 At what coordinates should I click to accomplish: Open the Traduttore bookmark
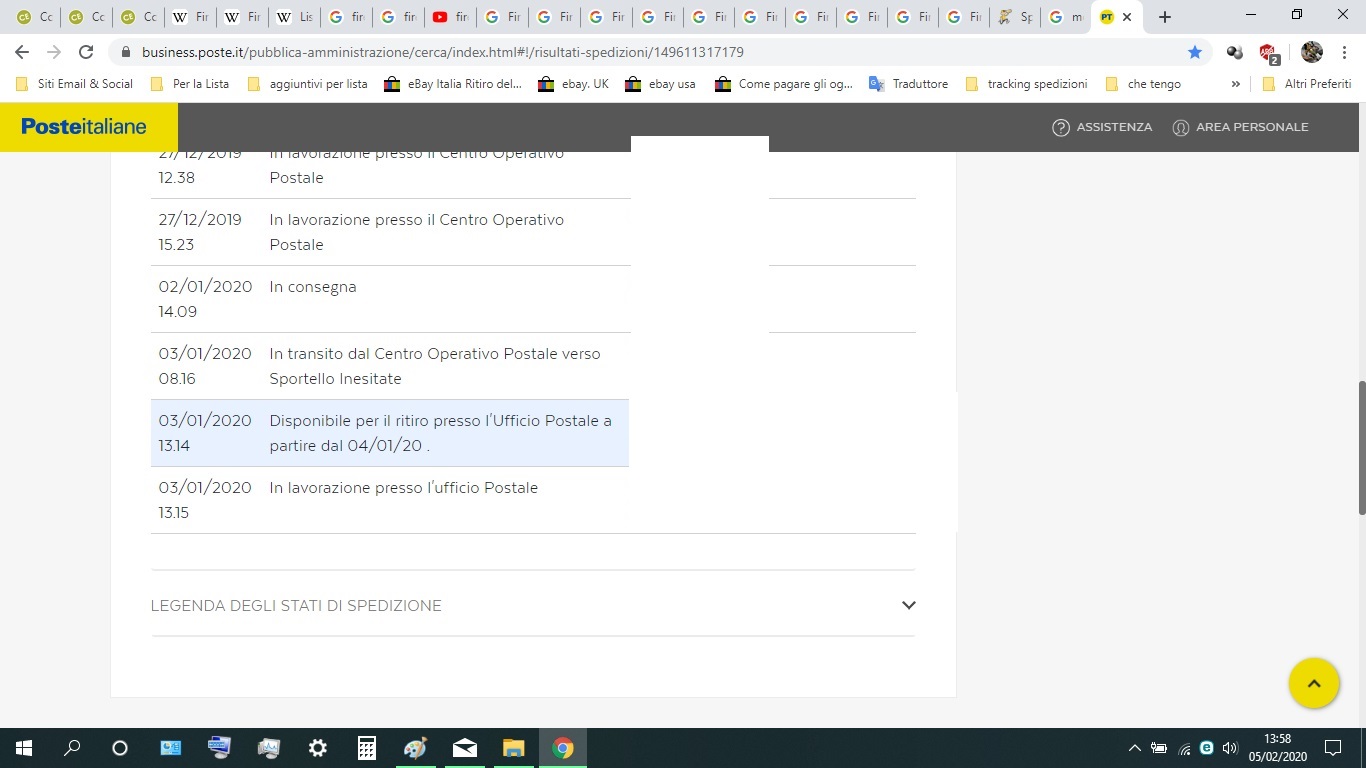(908, 84)
